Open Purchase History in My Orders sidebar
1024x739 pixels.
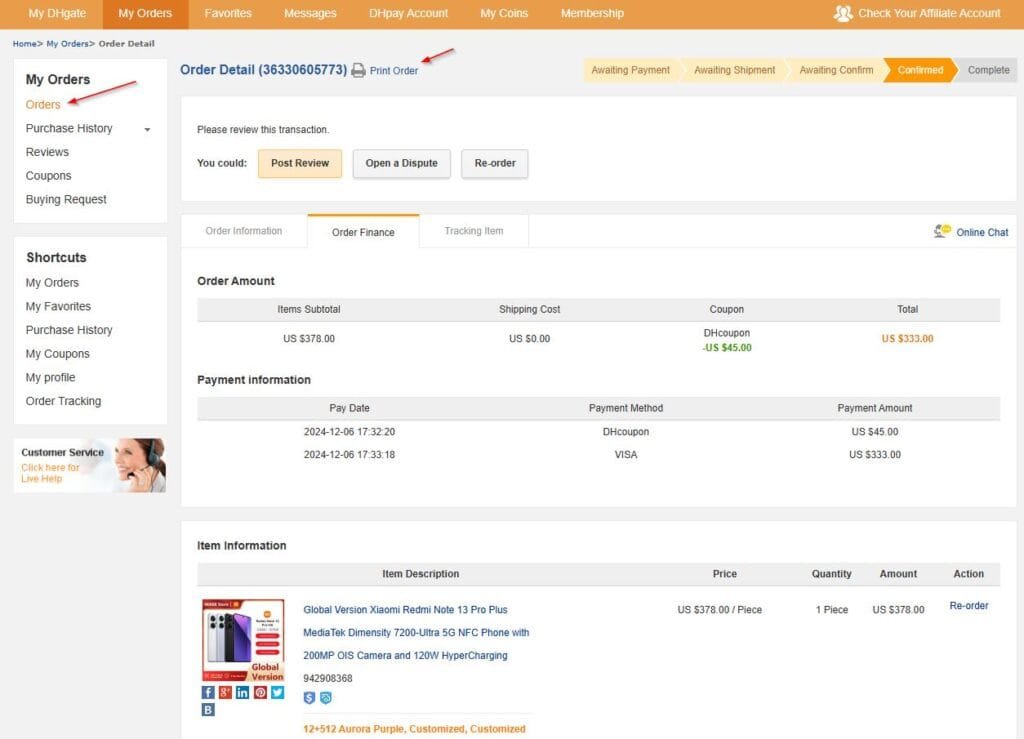(69, 129)
